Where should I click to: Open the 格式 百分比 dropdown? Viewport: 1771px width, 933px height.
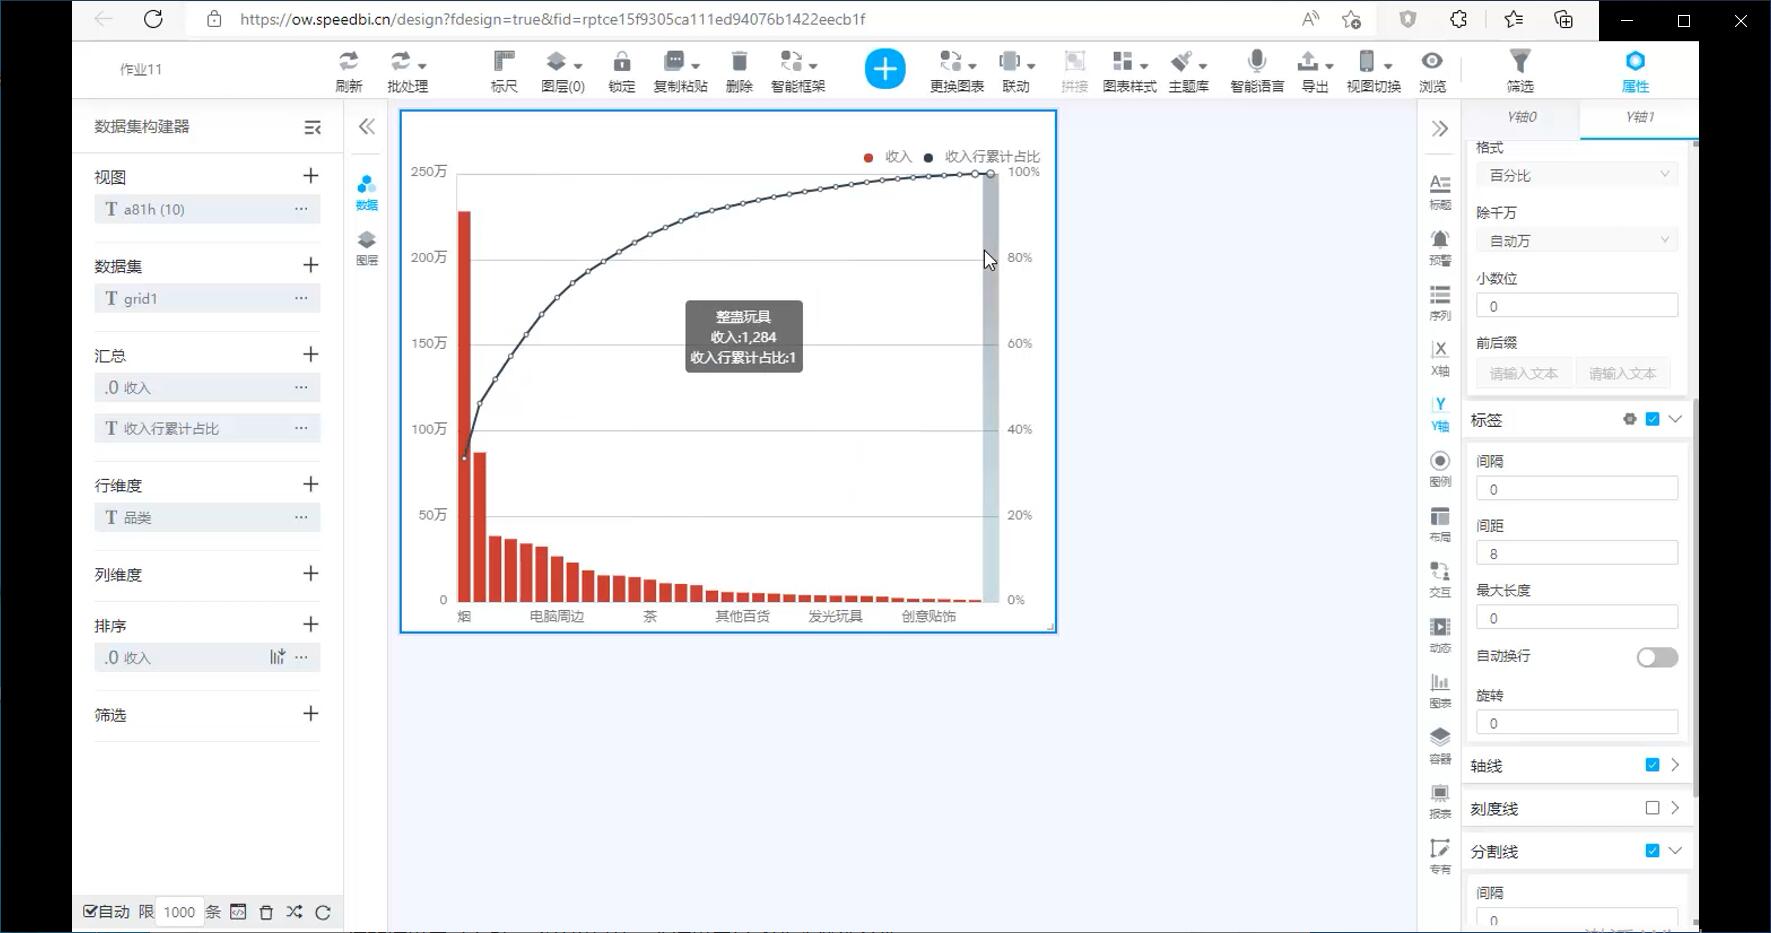click(x=1576, y=175)
